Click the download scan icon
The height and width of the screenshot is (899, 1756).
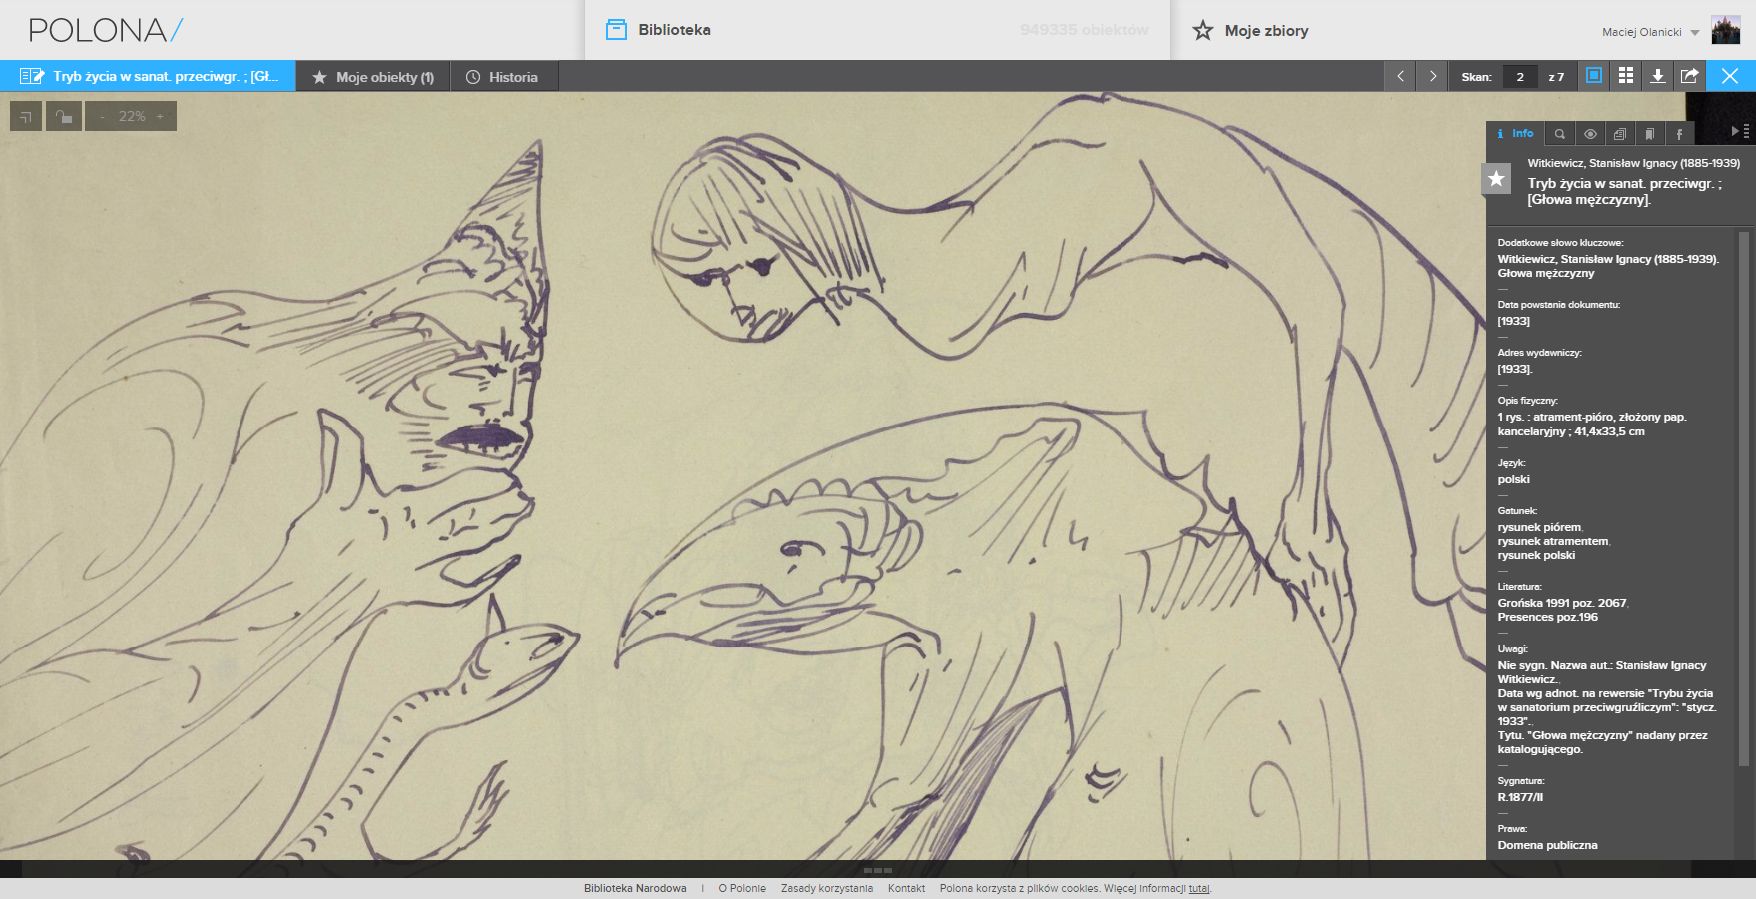[x=1657, y=77]
